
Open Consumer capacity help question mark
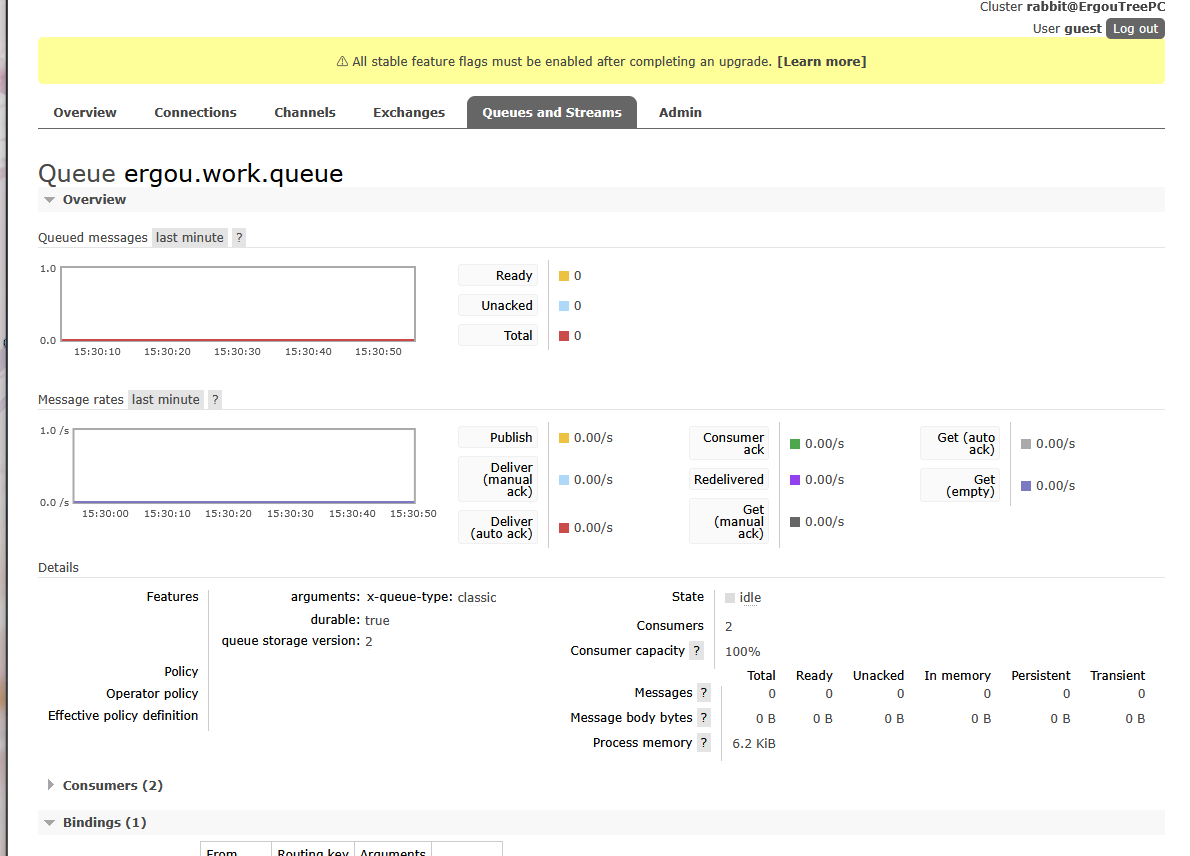coord(696,651)
